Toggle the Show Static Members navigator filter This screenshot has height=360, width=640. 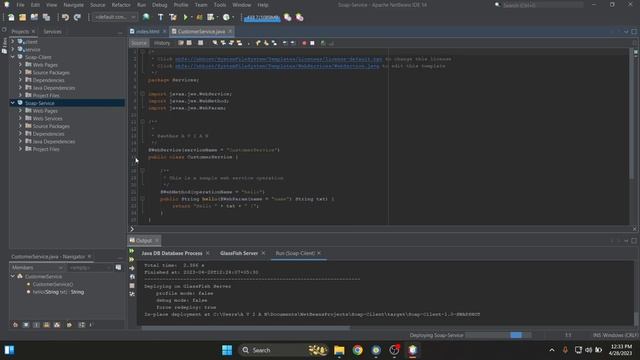(x=36, y=325)
